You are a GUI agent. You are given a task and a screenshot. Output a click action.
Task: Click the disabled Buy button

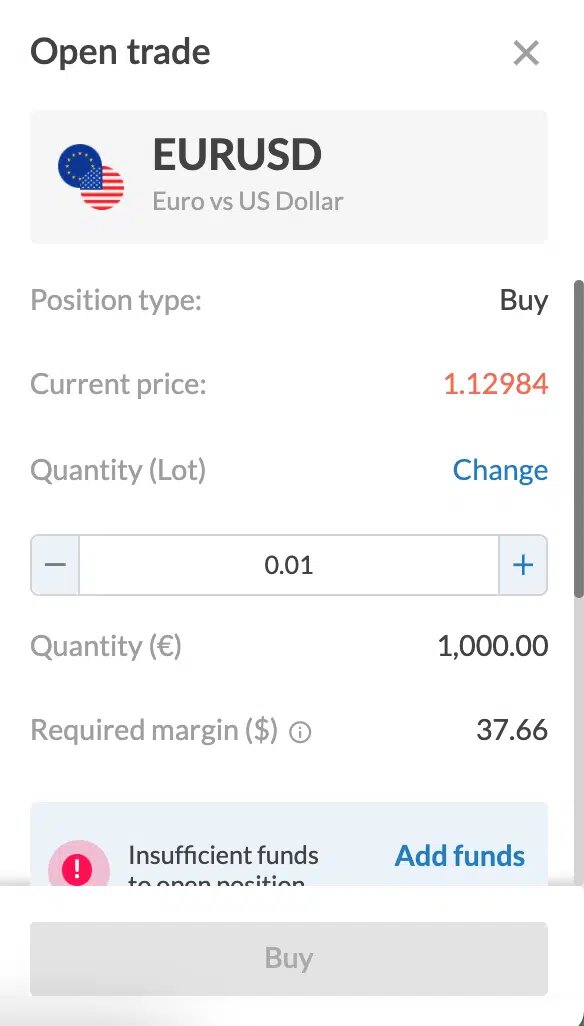point(288,958)
